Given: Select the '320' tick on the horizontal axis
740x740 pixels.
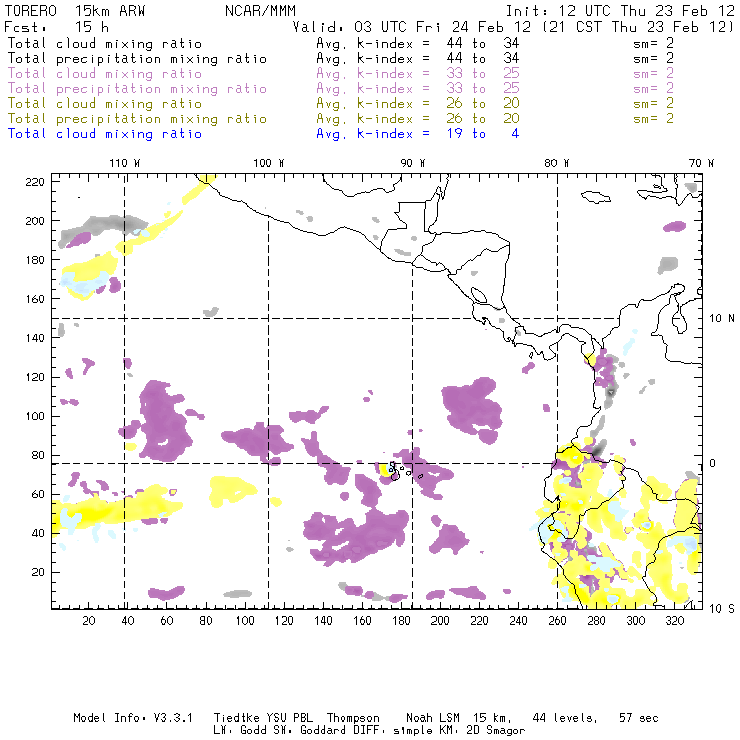Looking at the screenshot, I should [x=674, y=621].
